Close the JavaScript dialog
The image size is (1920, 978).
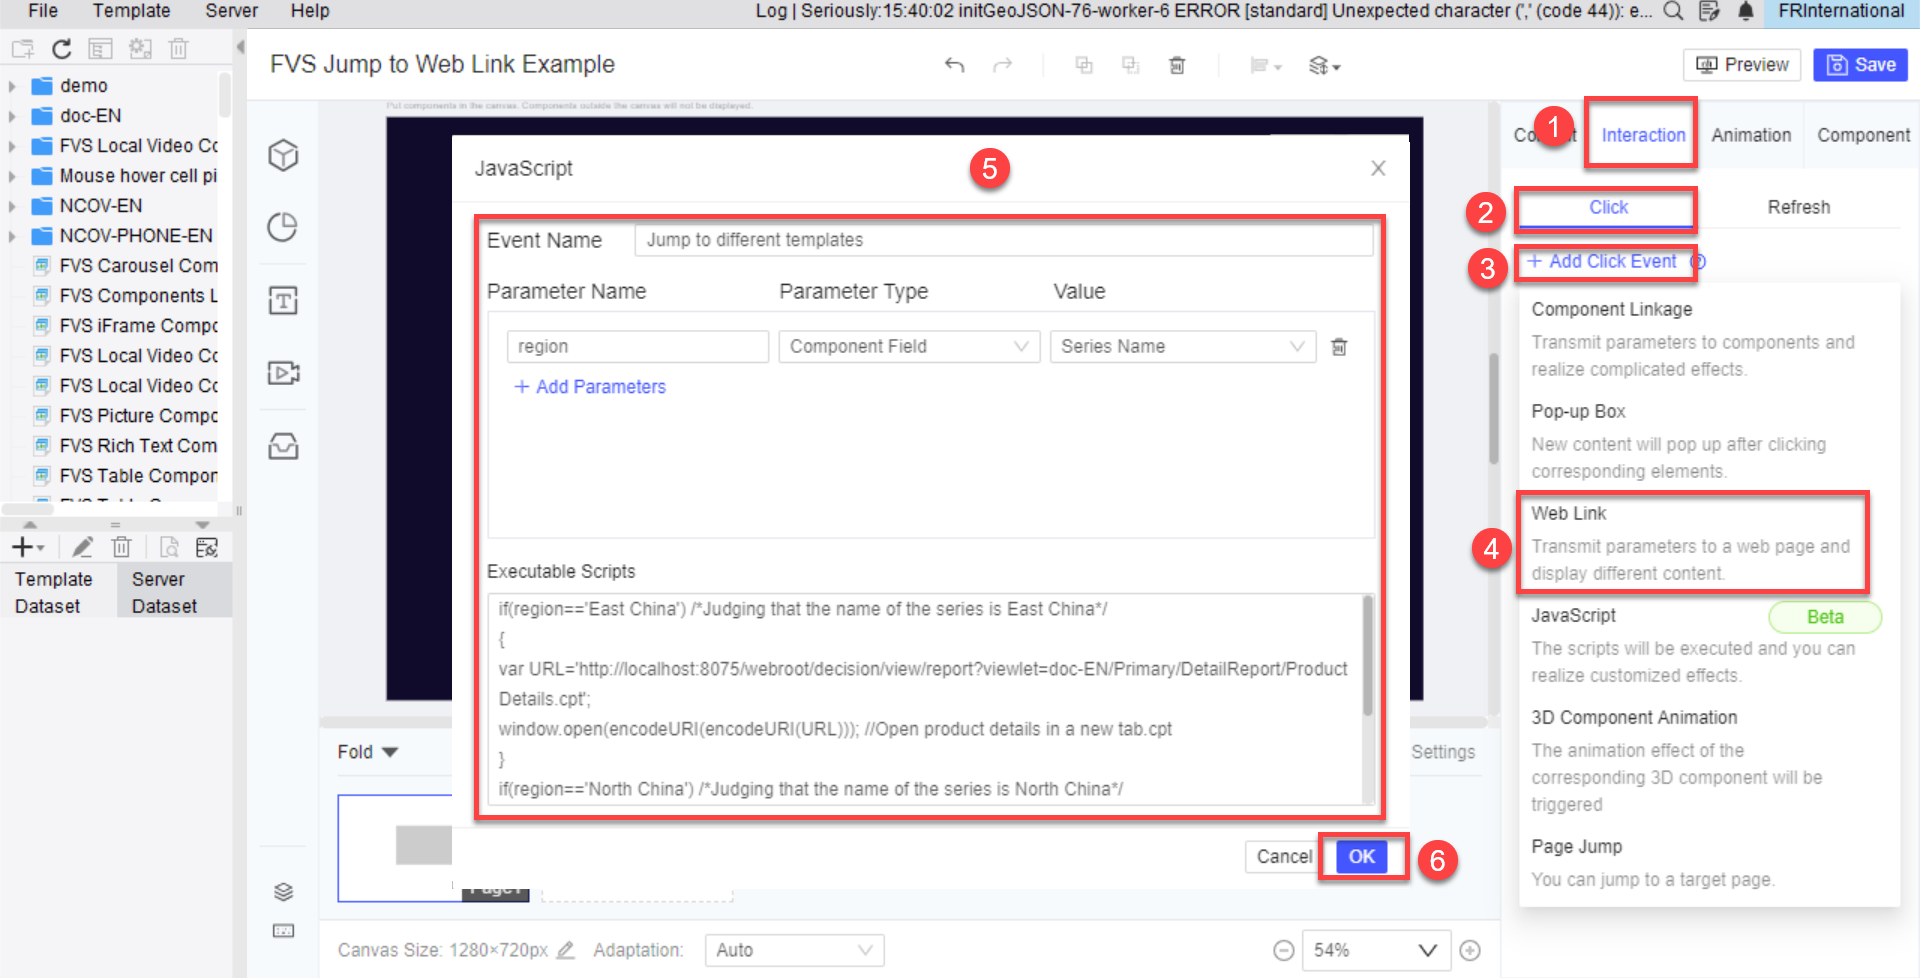coord(1378,168)
